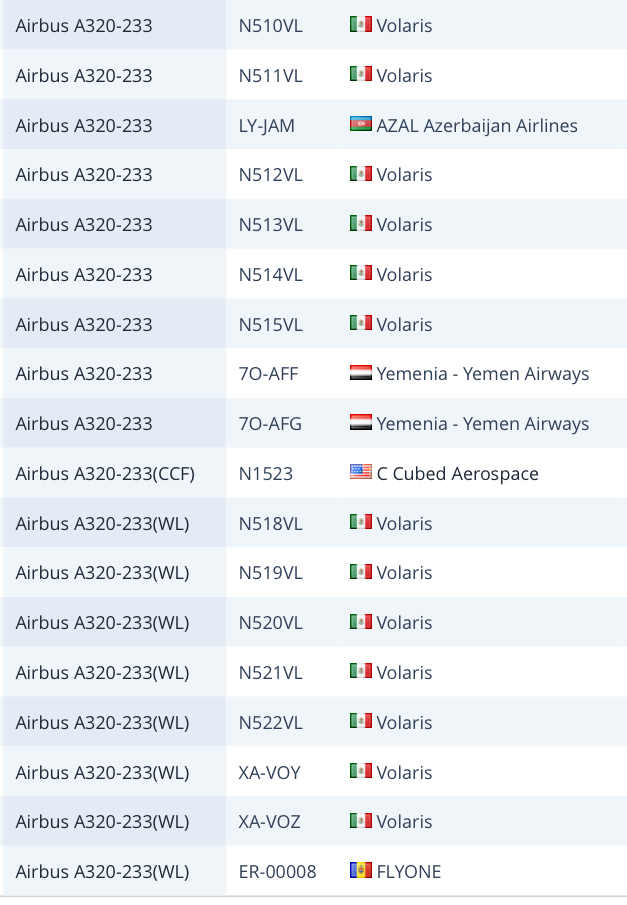627x905 pixels.
Task: Click the US flag beside C Cubed Aerospace
Action: [x=360, y=473]
